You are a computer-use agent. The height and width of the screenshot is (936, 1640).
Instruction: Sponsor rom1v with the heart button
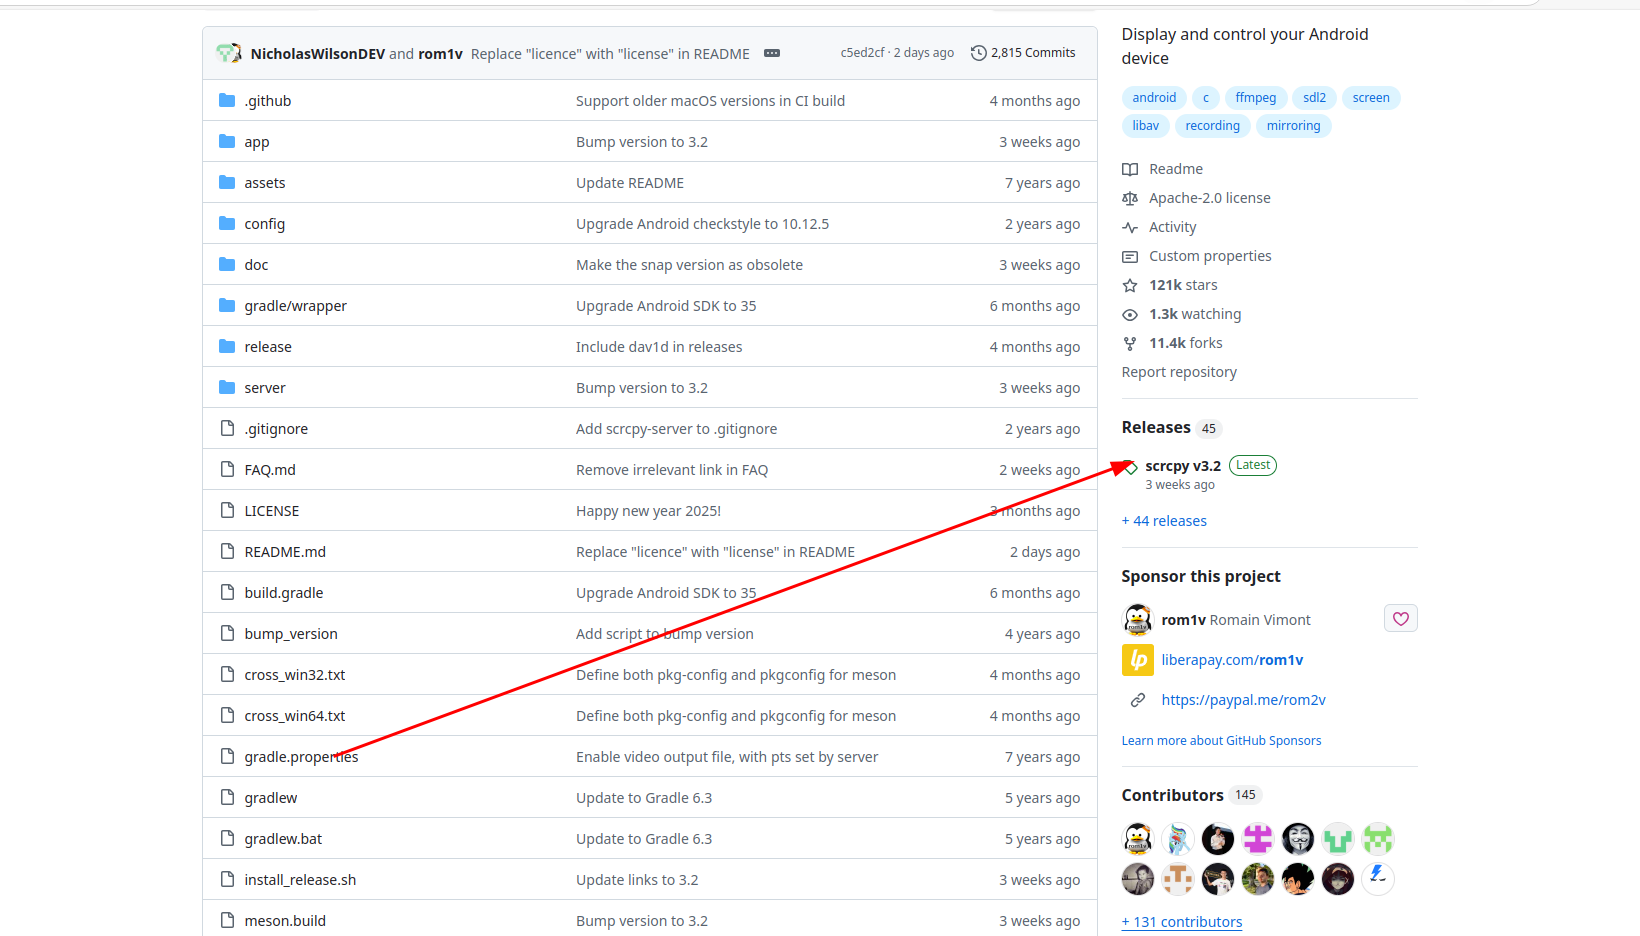click(x=1401, y=619)
